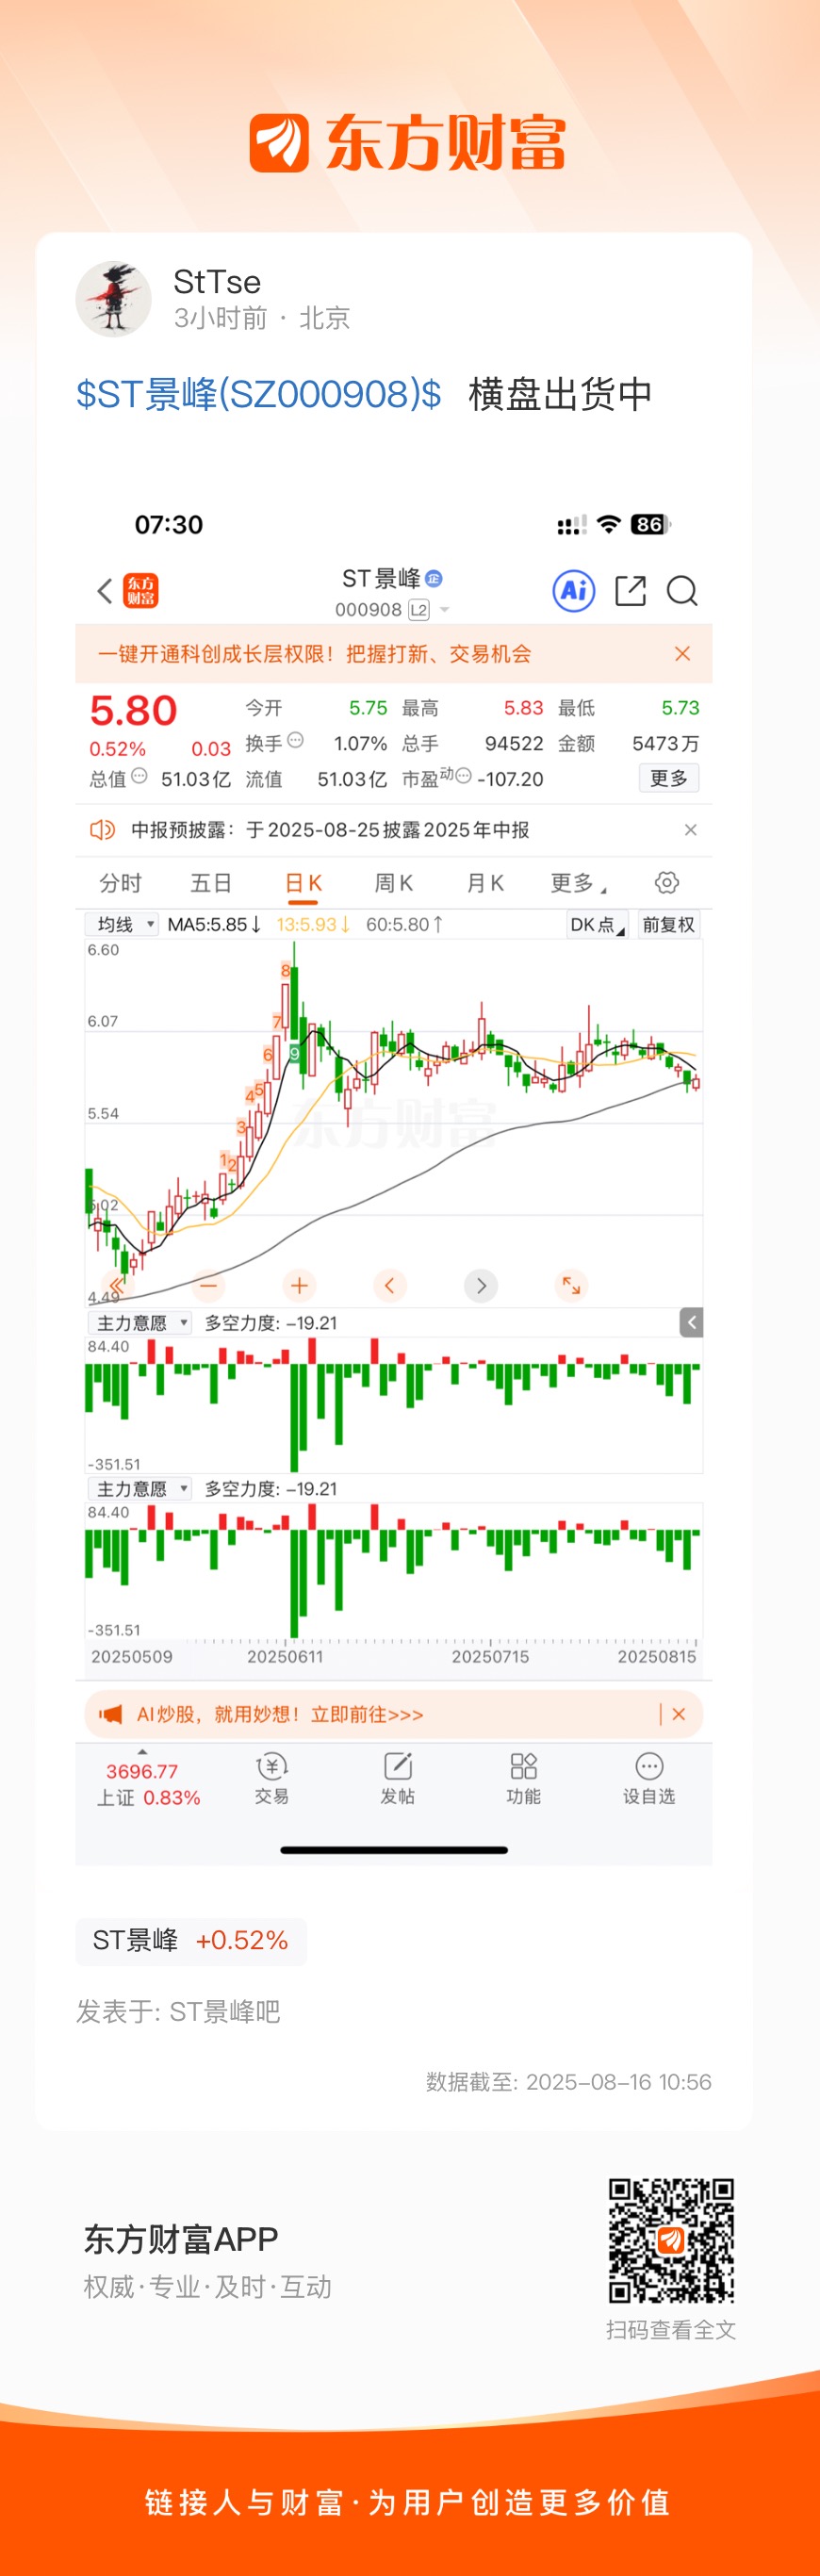Open $ST景峰(SZ000908)$ stock link

point(259,394)
